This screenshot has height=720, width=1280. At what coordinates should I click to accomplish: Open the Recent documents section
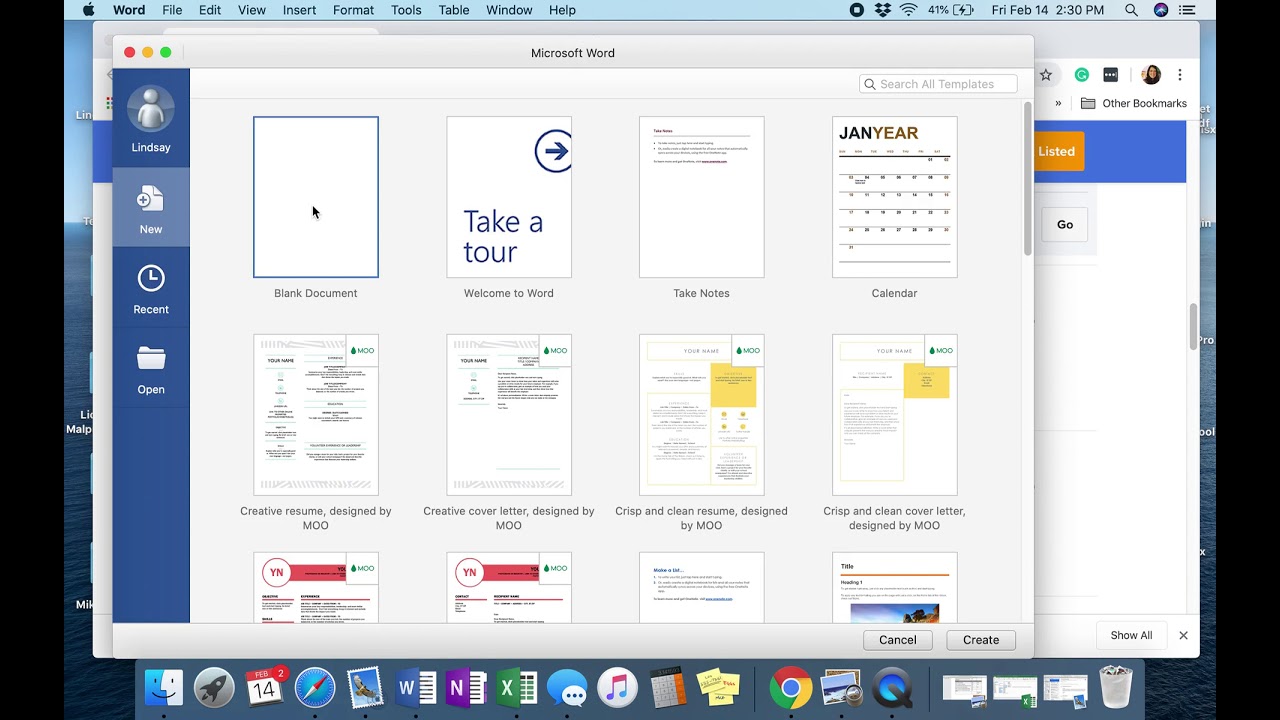click(151, 289)
